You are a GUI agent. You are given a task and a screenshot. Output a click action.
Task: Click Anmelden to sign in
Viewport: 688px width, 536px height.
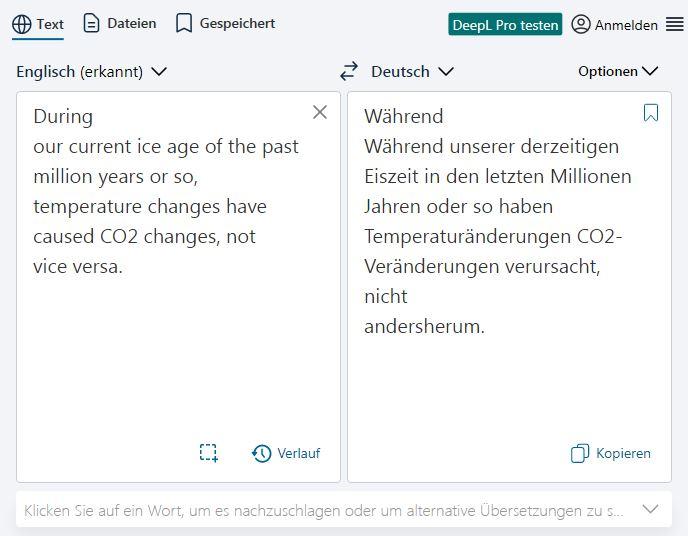pos(615,25)
